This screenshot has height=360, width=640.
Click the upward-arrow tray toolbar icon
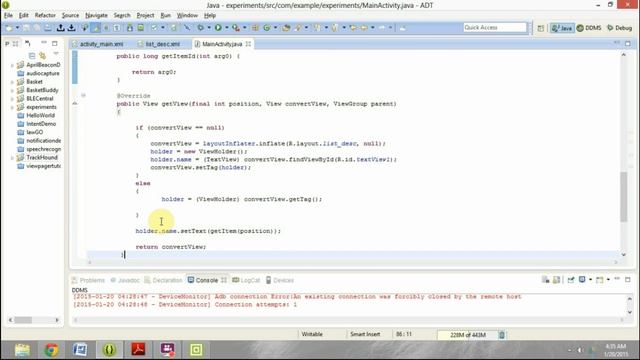[60, 28]
